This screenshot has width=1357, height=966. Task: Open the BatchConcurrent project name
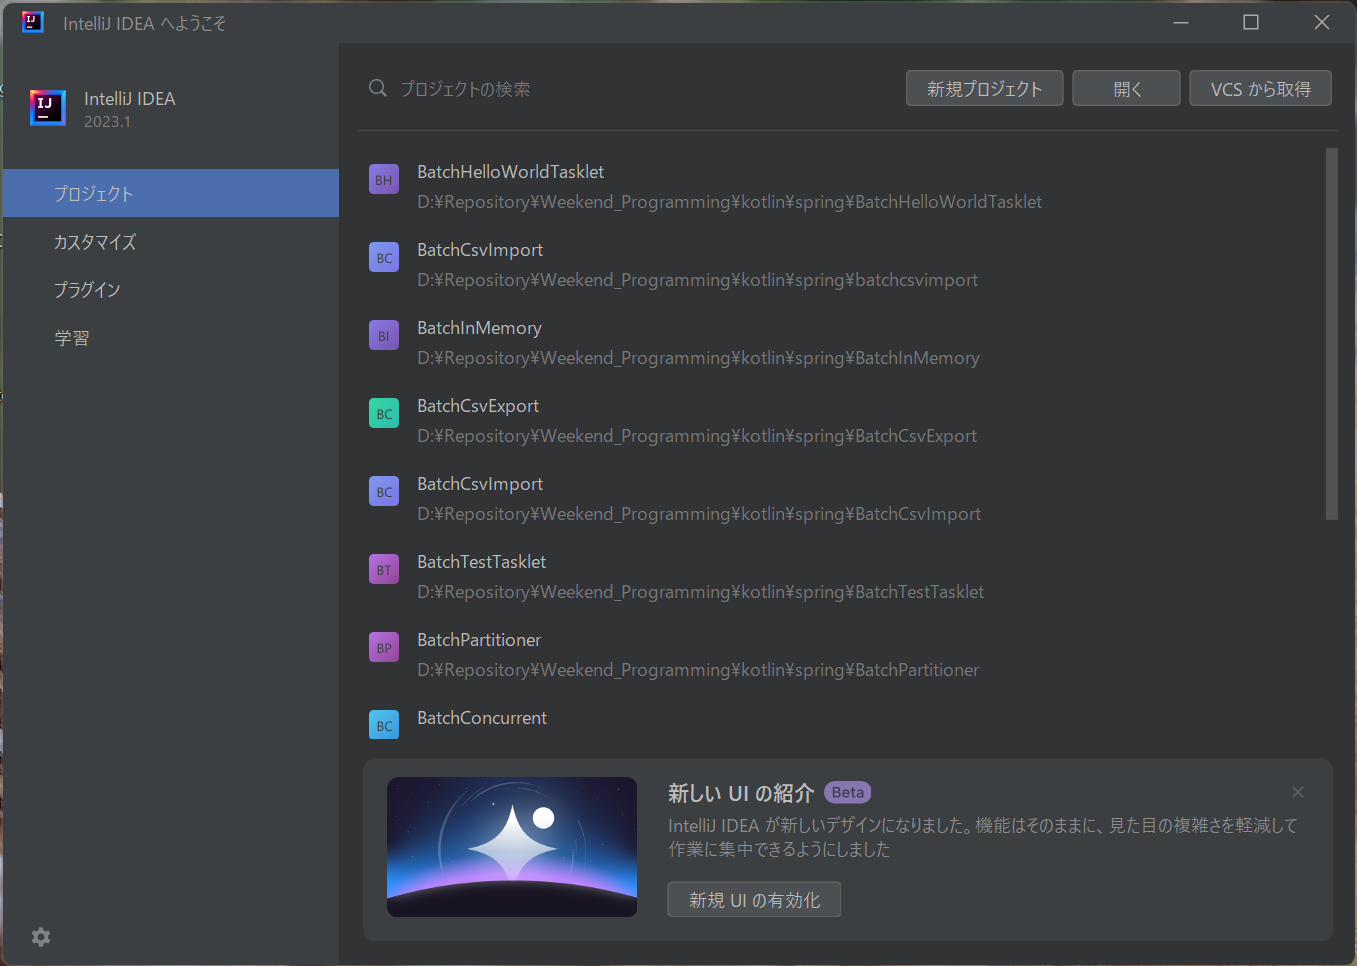point(482,718)
